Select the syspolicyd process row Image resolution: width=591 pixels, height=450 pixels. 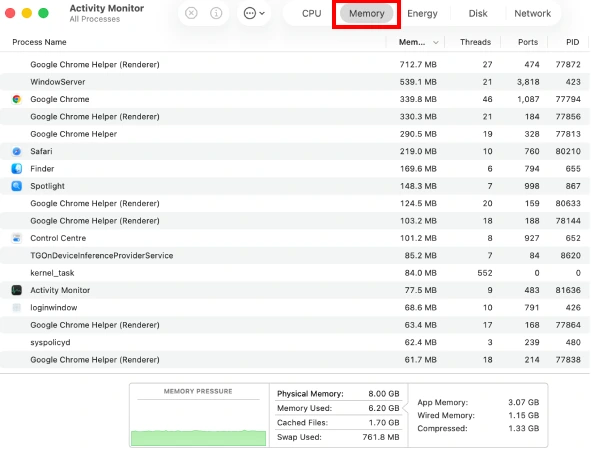click(x=295, y=342)
